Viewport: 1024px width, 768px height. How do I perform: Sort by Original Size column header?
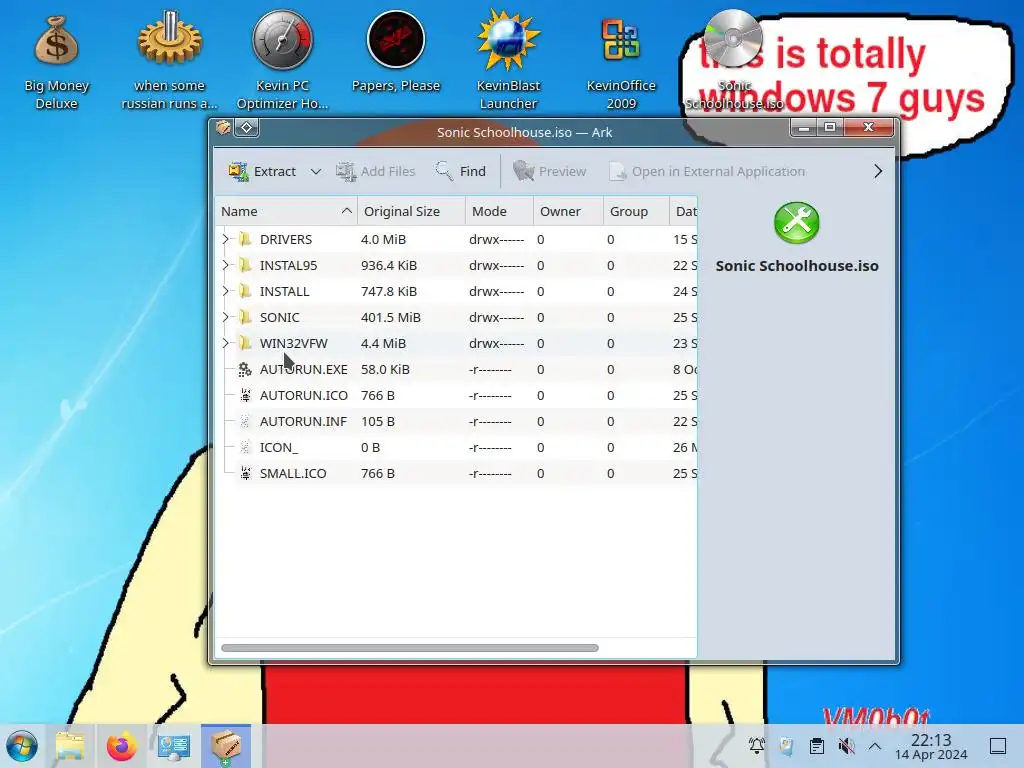tap(411, 211)
